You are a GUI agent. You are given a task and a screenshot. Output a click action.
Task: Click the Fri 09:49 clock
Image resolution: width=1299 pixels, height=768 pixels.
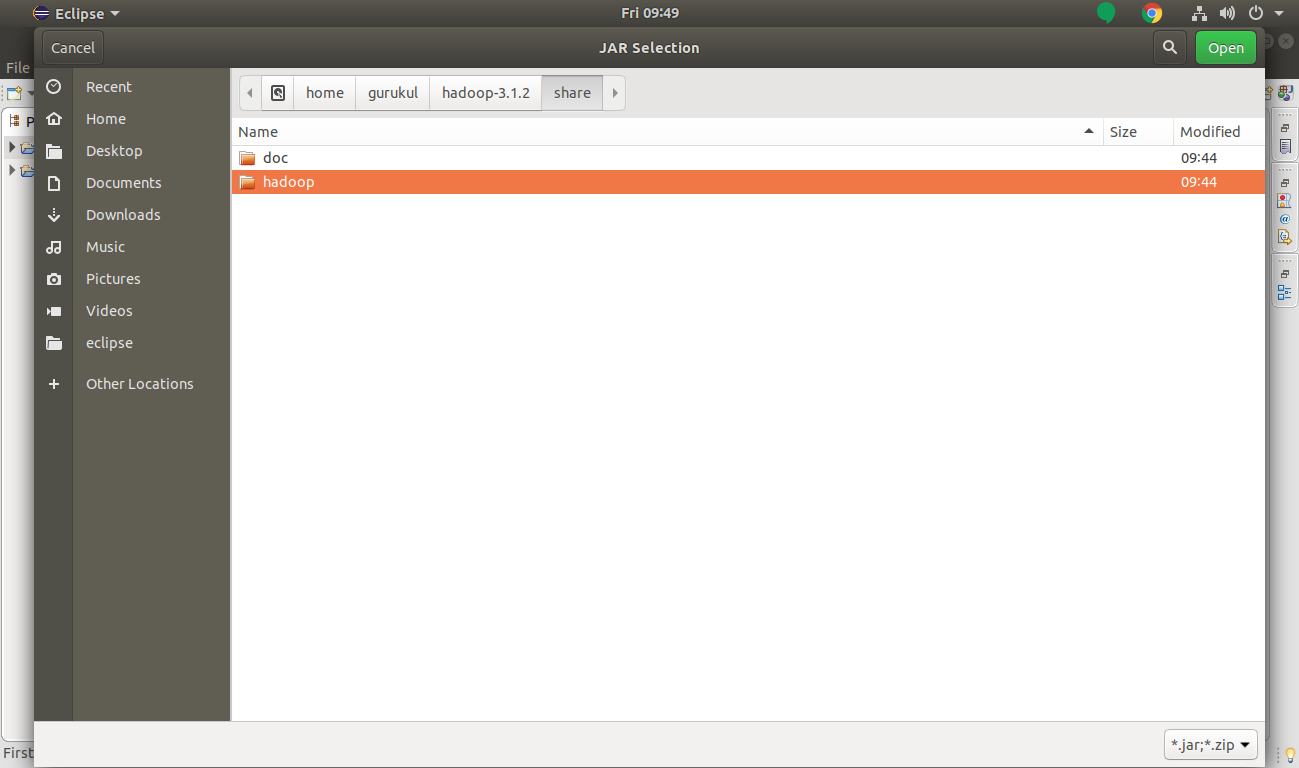650,13
